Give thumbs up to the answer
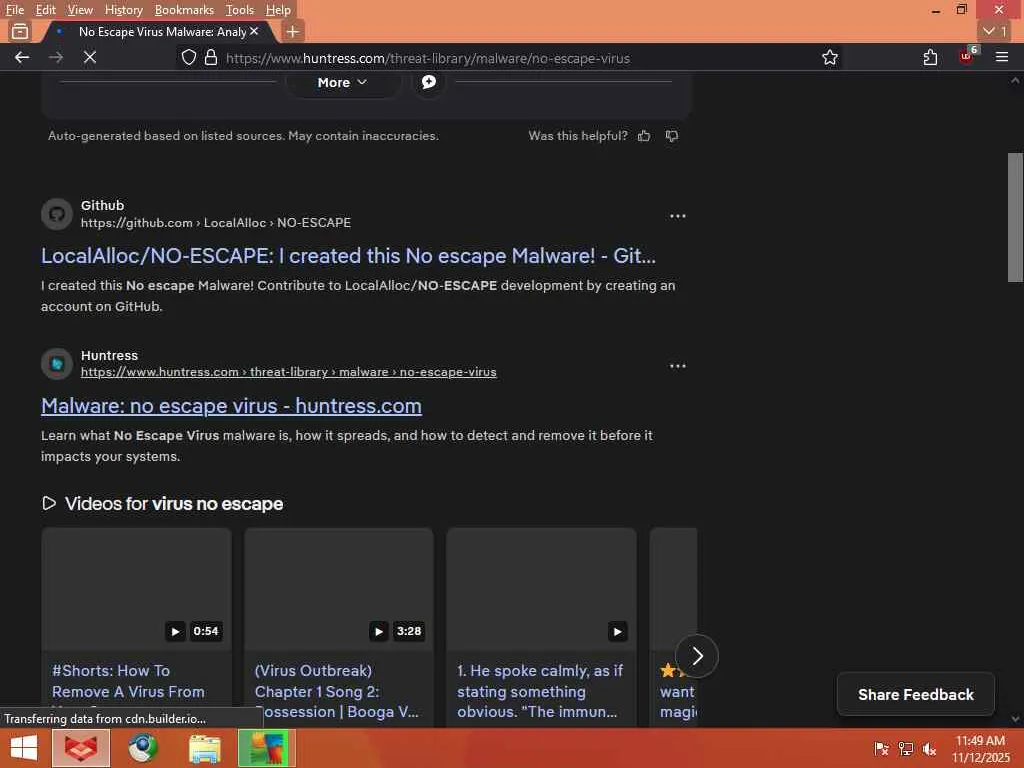1024x768 pixels. [x=644, y=136]
